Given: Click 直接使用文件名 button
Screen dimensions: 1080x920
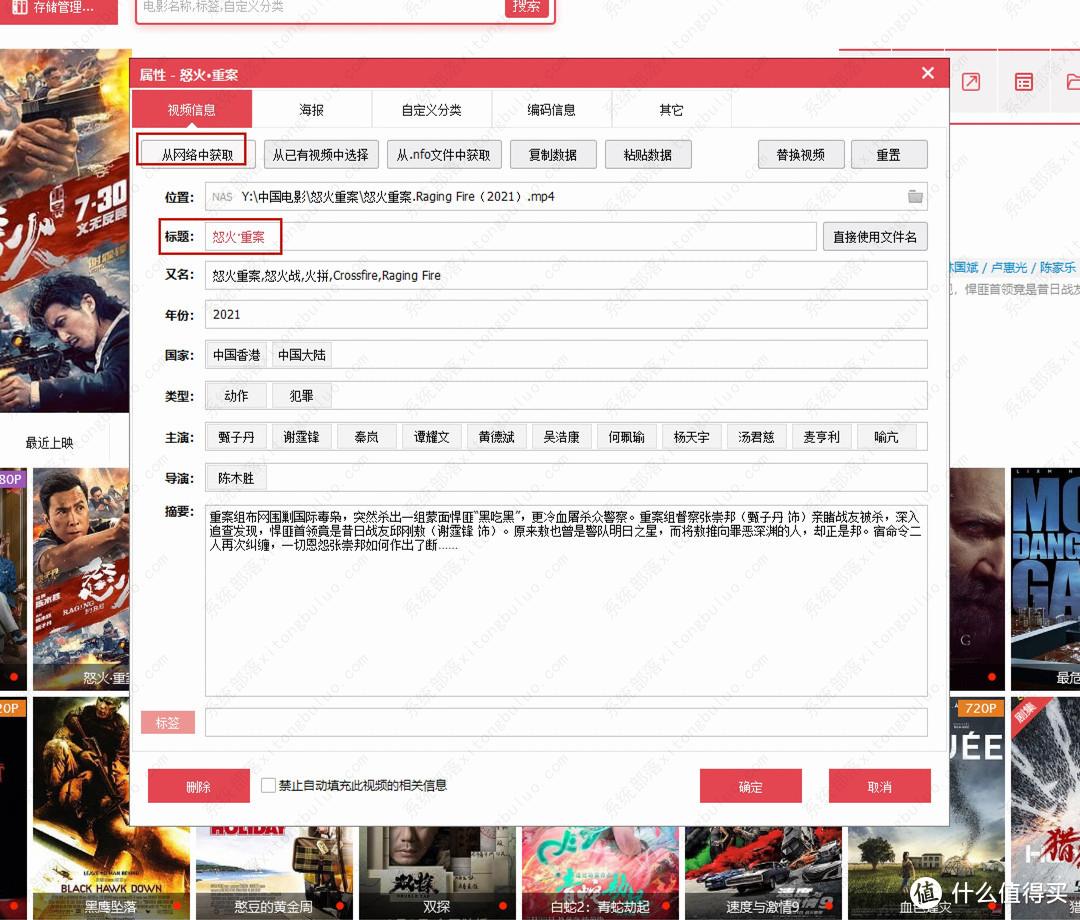Looking at the screenshot, I should pos(875,237).
